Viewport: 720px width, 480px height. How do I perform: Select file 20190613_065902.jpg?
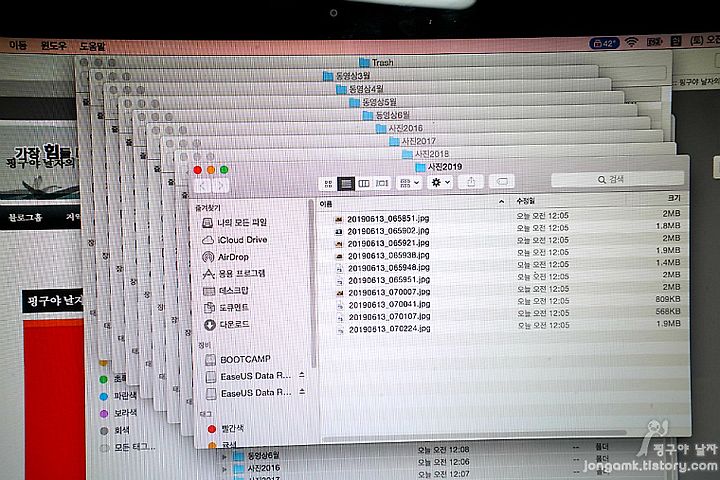tap(388, 231)
